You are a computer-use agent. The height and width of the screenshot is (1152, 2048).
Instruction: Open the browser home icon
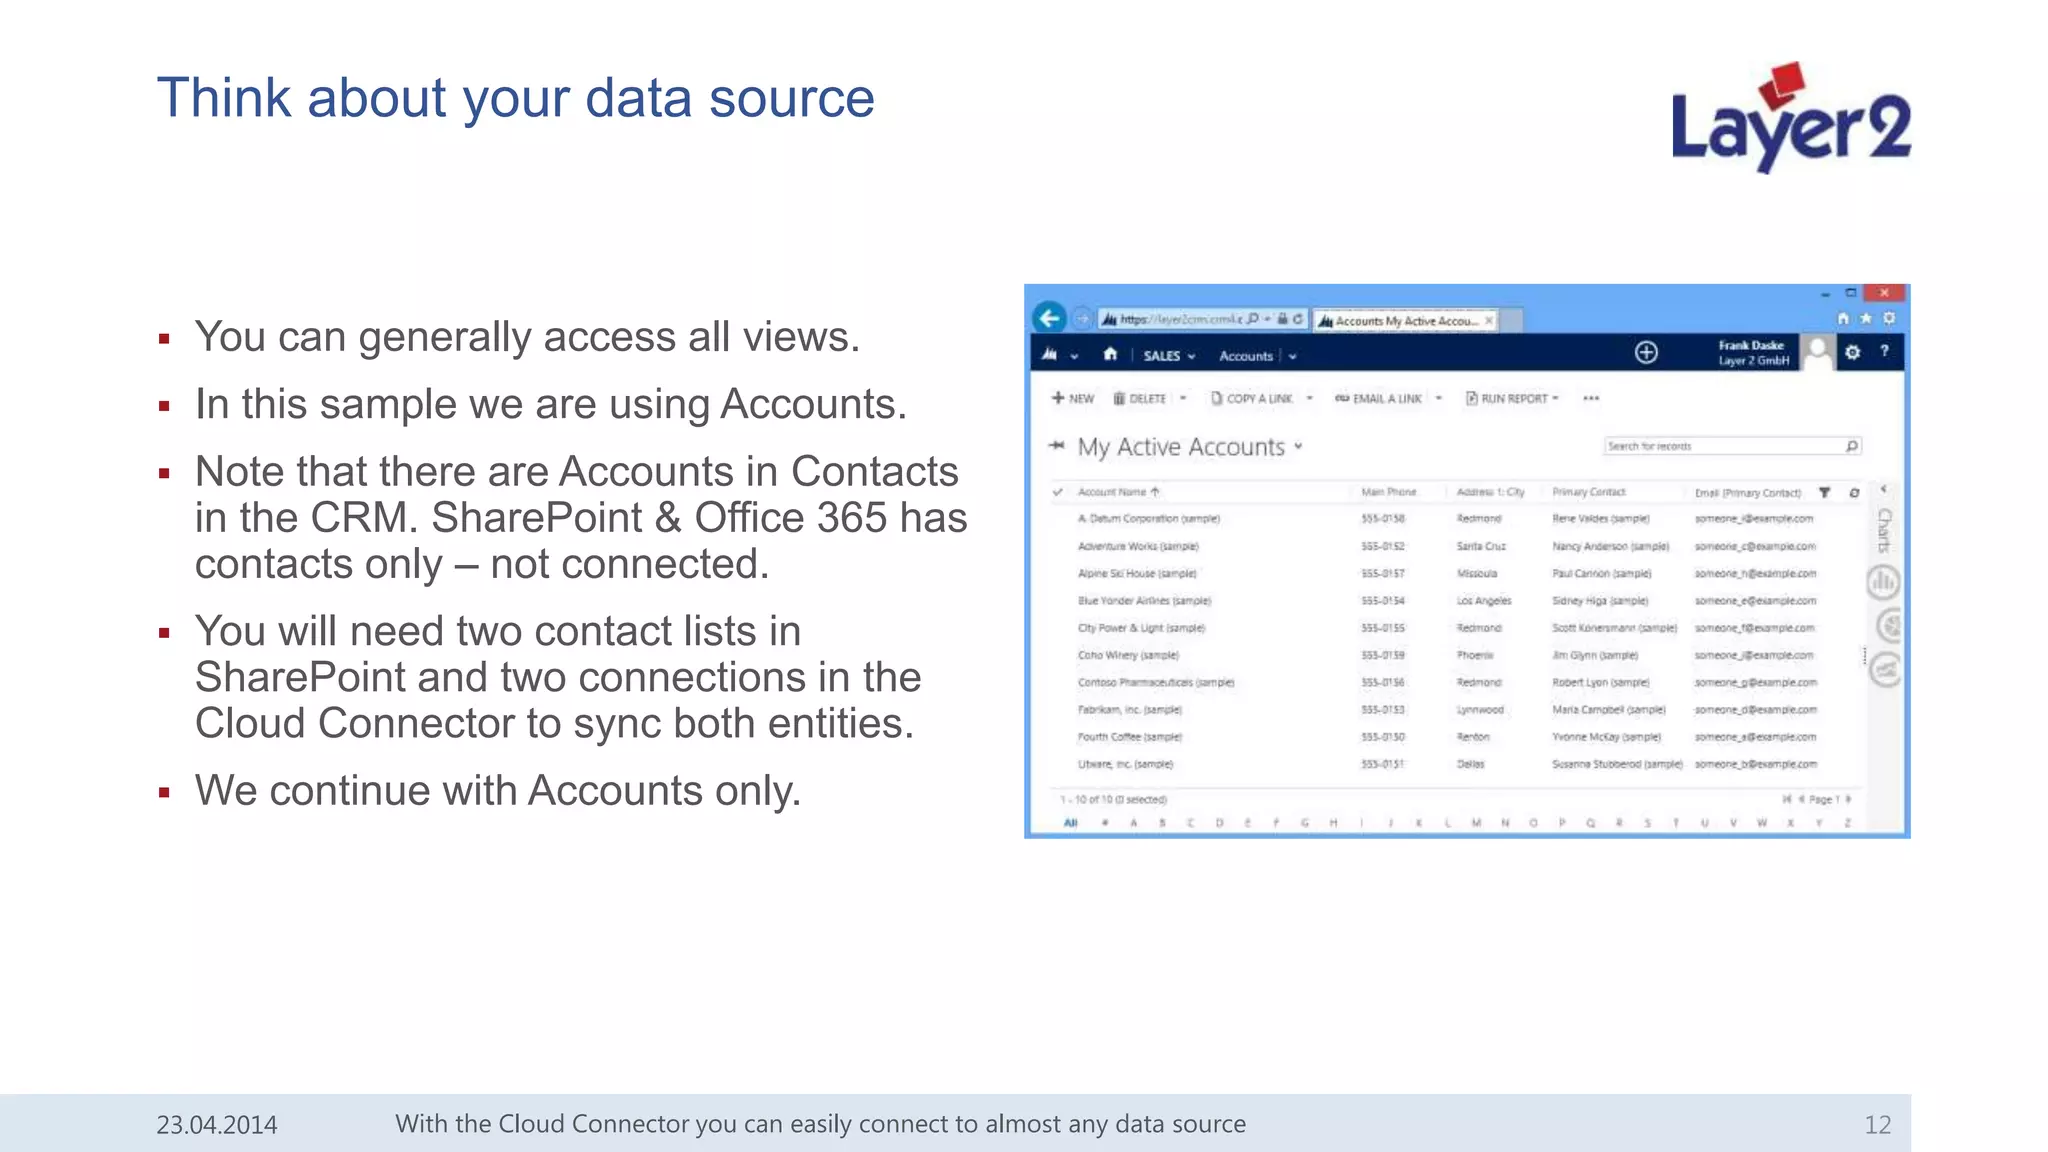pyautogui.click(x=1843, y=318)
